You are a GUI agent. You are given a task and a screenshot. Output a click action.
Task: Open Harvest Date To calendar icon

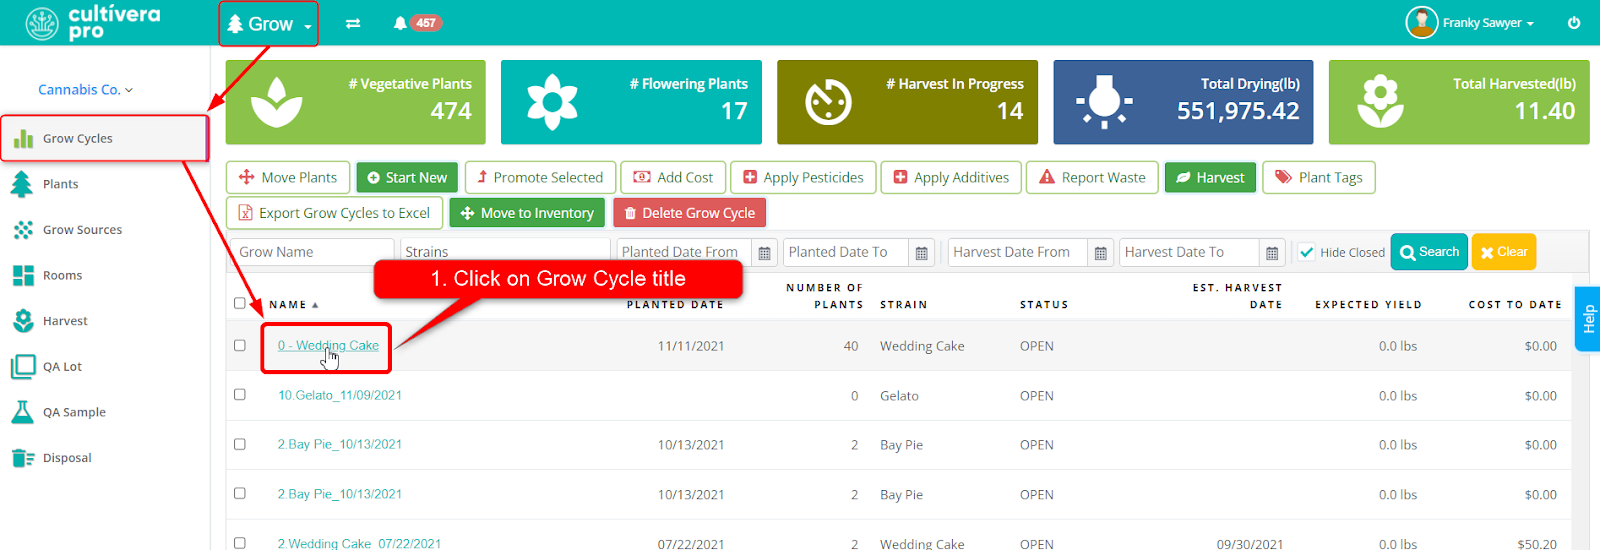tap(1271, 253)
